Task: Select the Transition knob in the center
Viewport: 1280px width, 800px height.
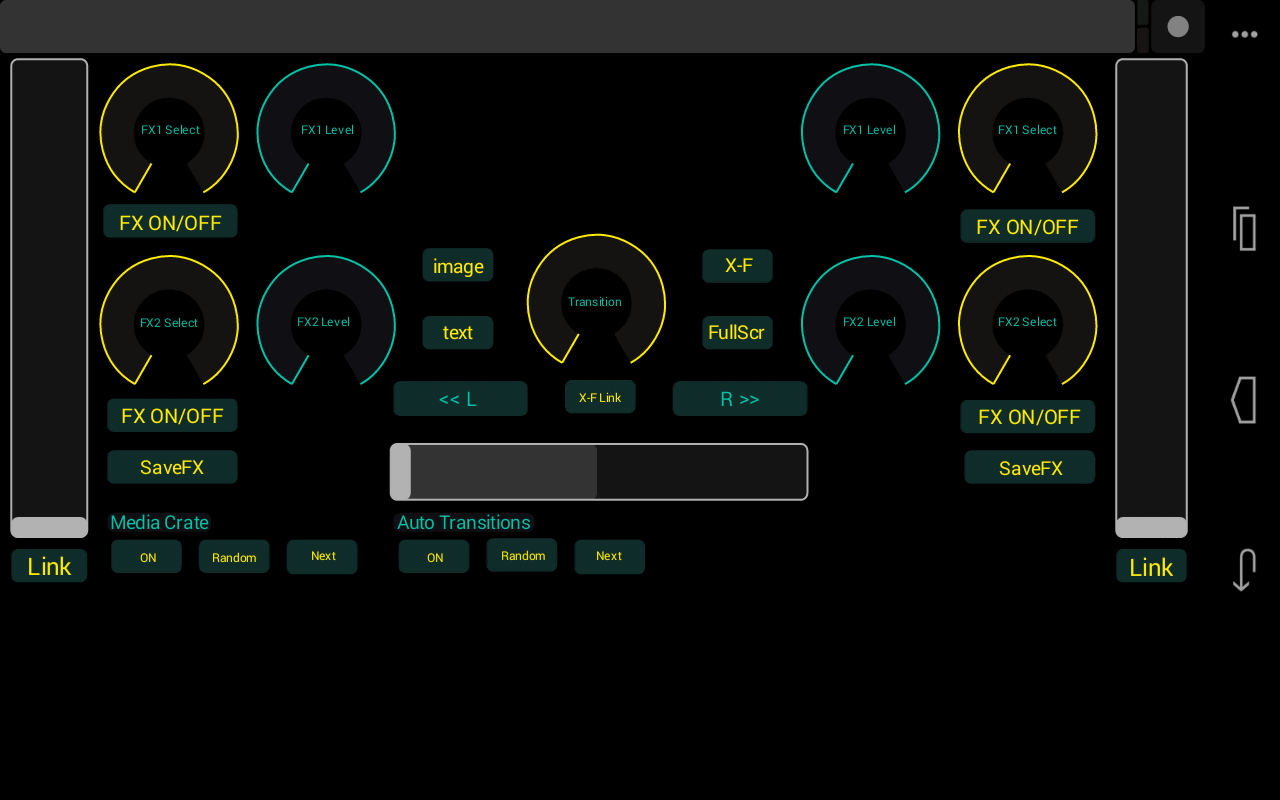Action: click(595, 300)
